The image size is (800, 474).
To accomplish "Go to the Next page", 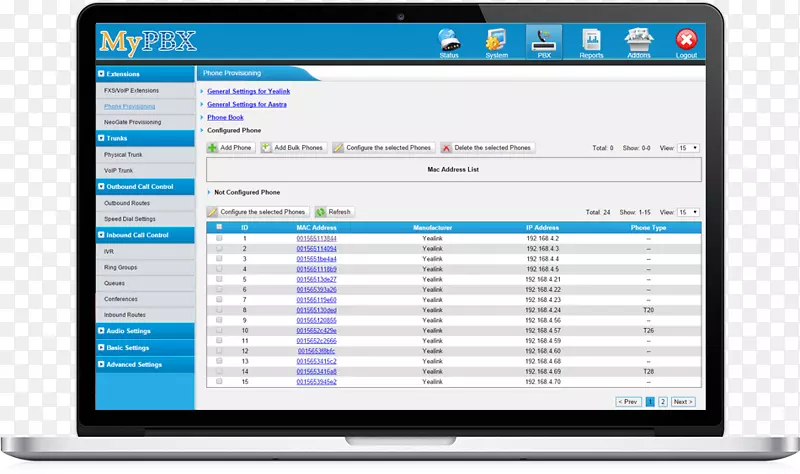I will click(x=683, y=402).
